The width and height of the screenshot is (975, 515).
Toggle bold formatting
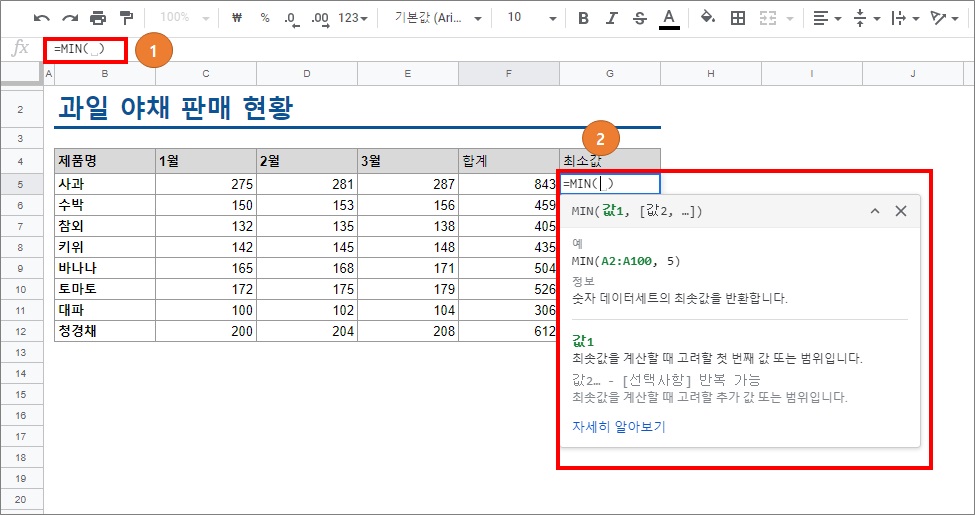pyautogui.click(x=583, y=18)
